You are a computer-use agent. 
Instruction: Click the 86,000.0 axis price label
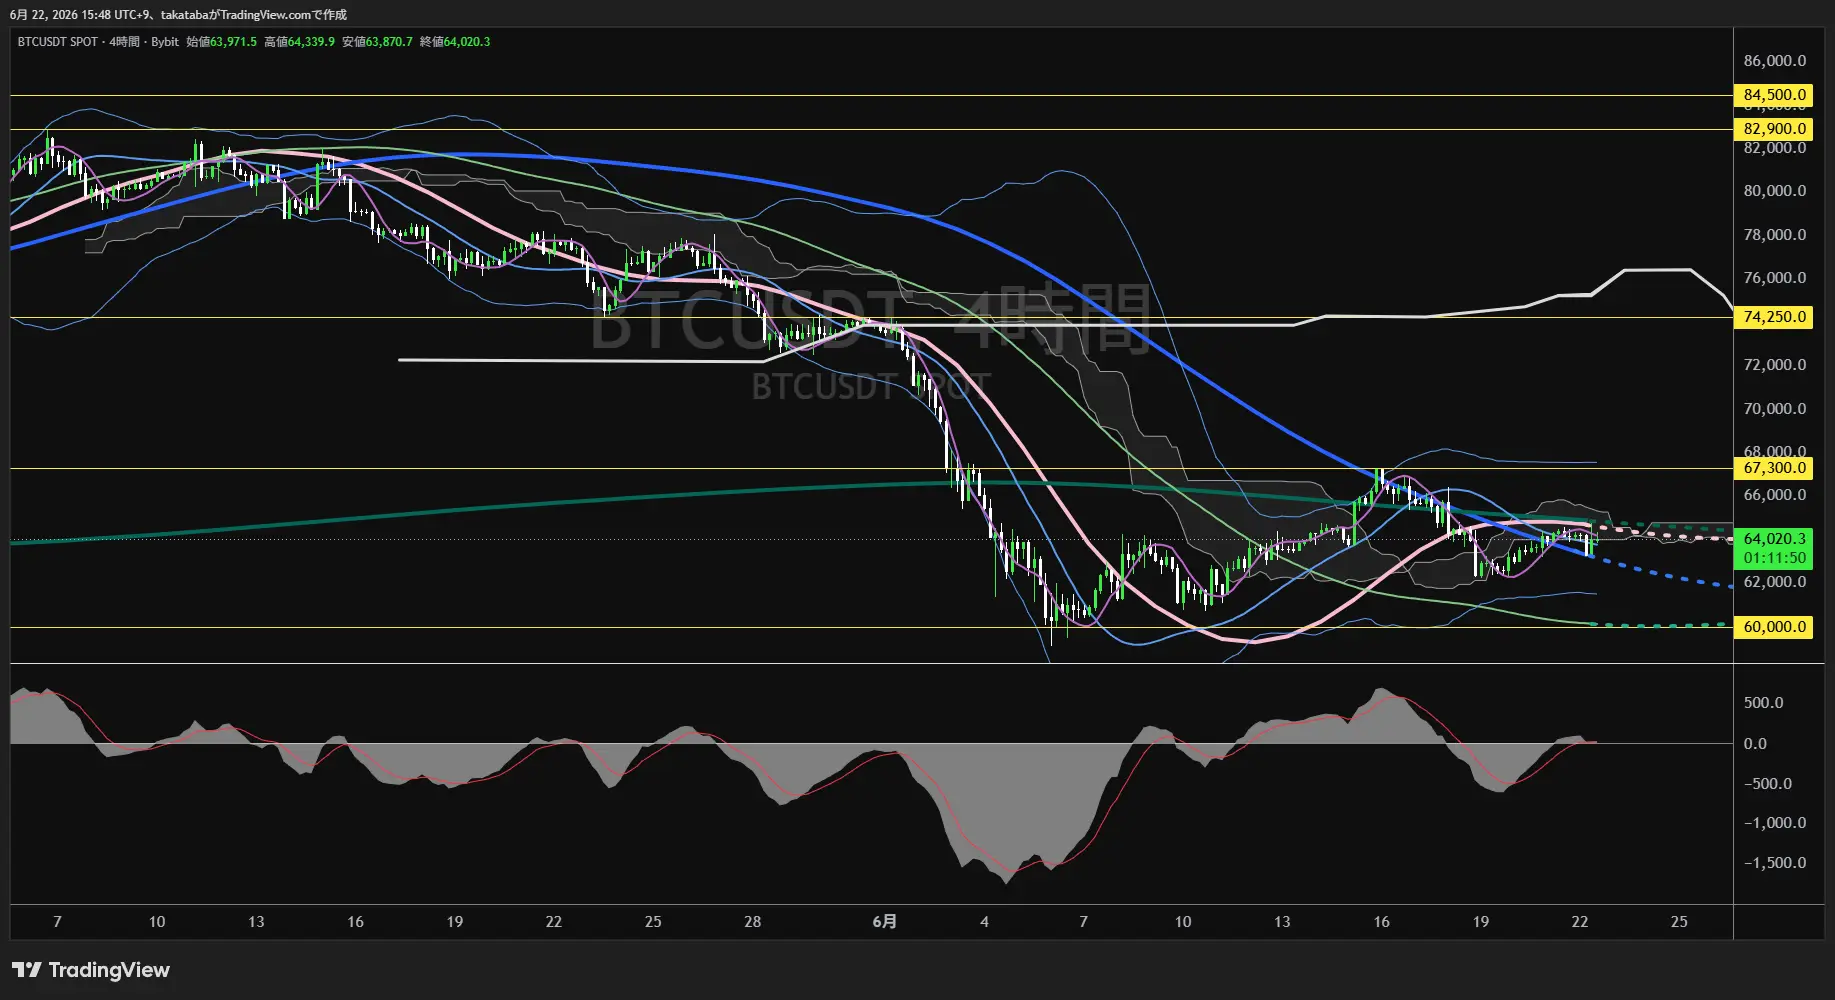coord(1774,61)
